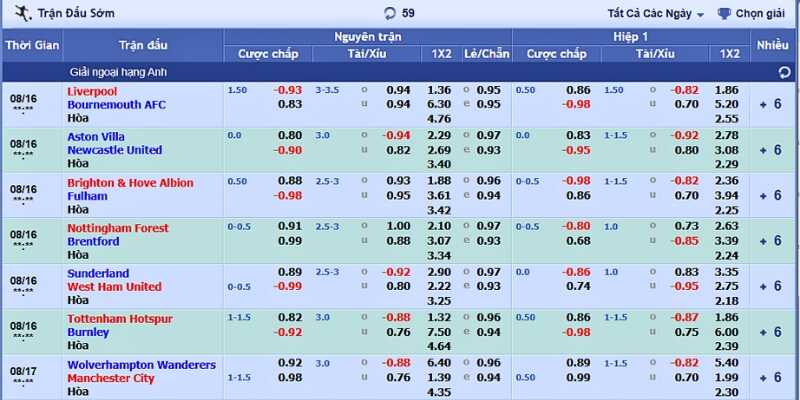Select the Fulham team name

point(87,196)
